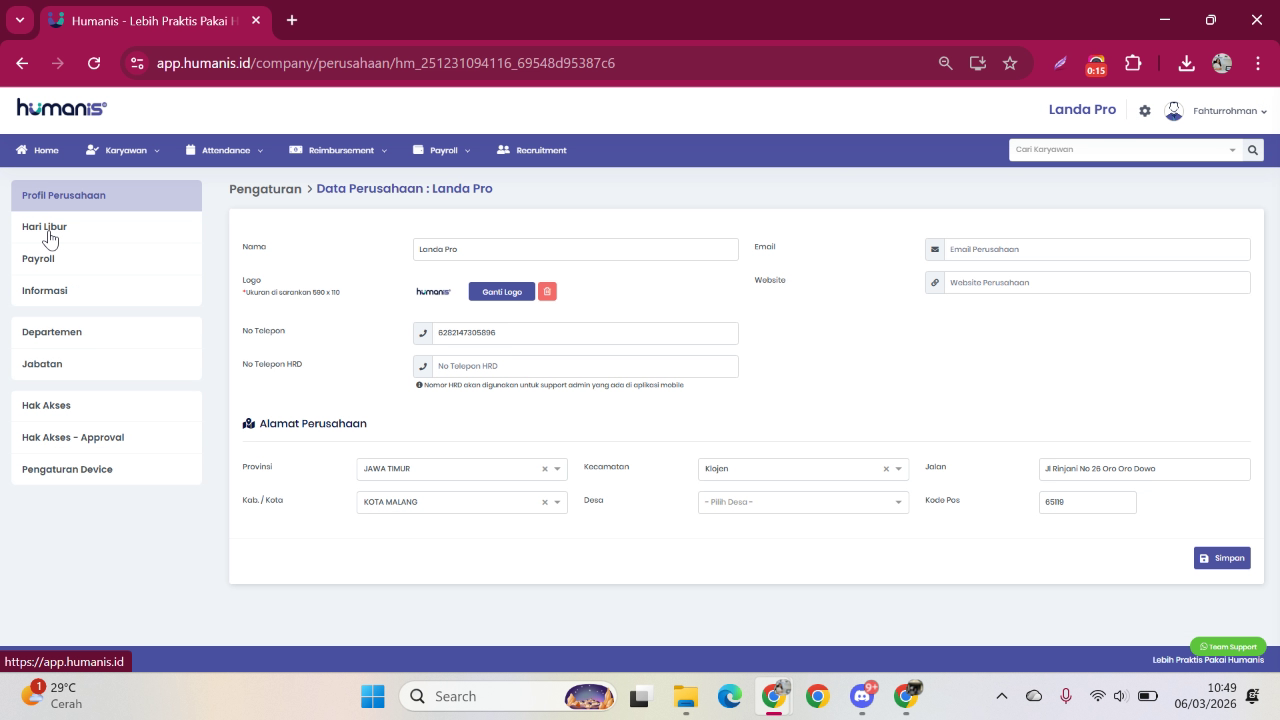Open Discord from the taskbar
This screenshot has width=1280, height=720.
pos(862,696)
